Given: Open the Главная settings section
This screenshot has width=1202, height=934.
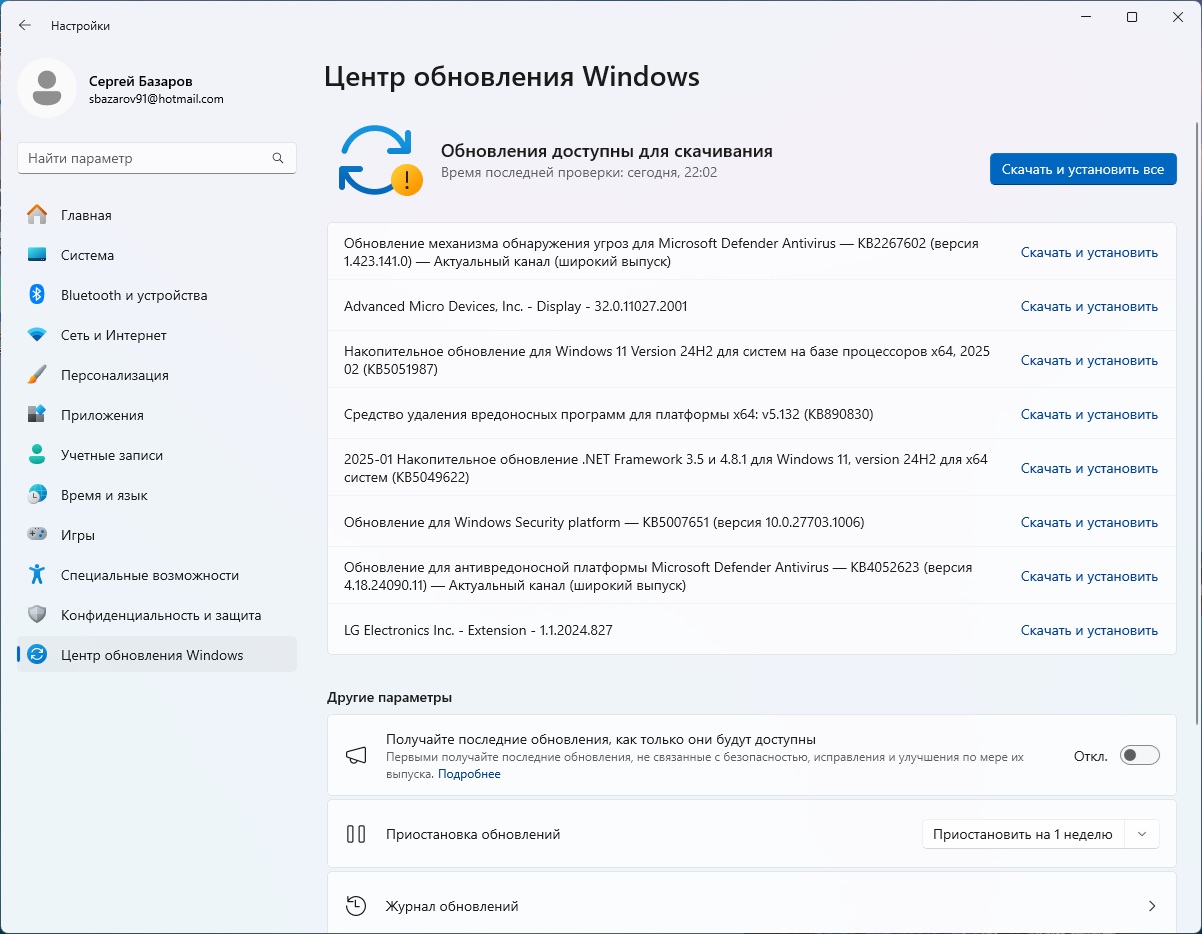Looking at the screenshot, I should [x=157, y=215].
